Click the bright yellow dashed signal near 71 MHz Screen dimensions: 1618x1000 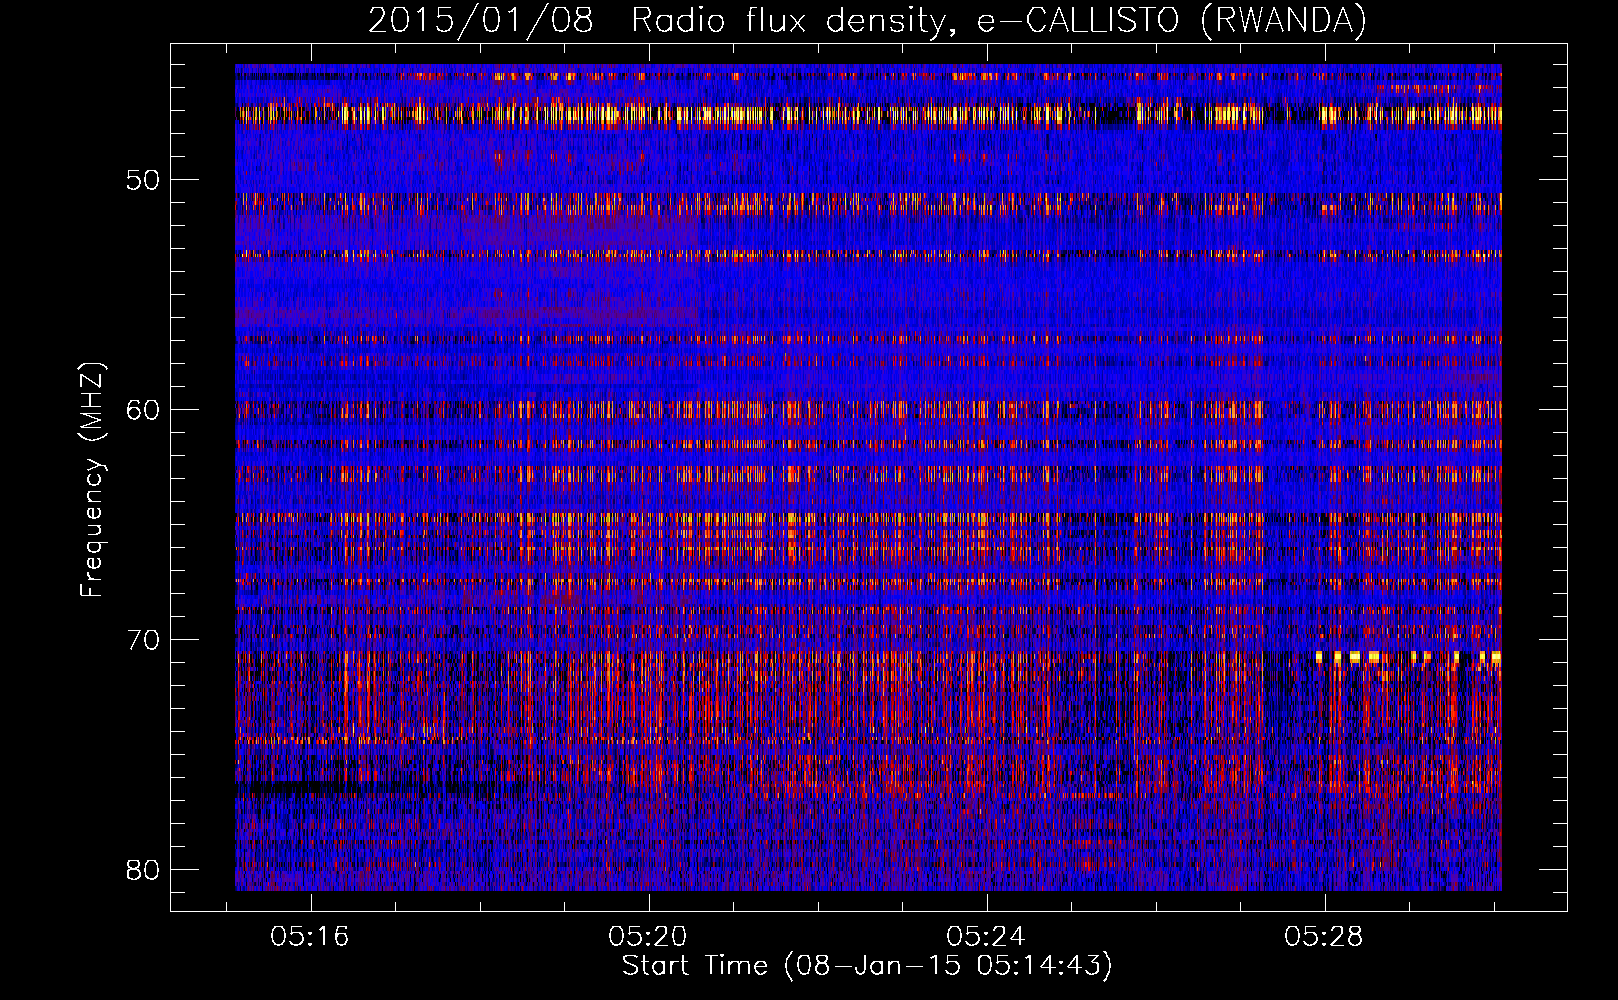click(1409, 657)
